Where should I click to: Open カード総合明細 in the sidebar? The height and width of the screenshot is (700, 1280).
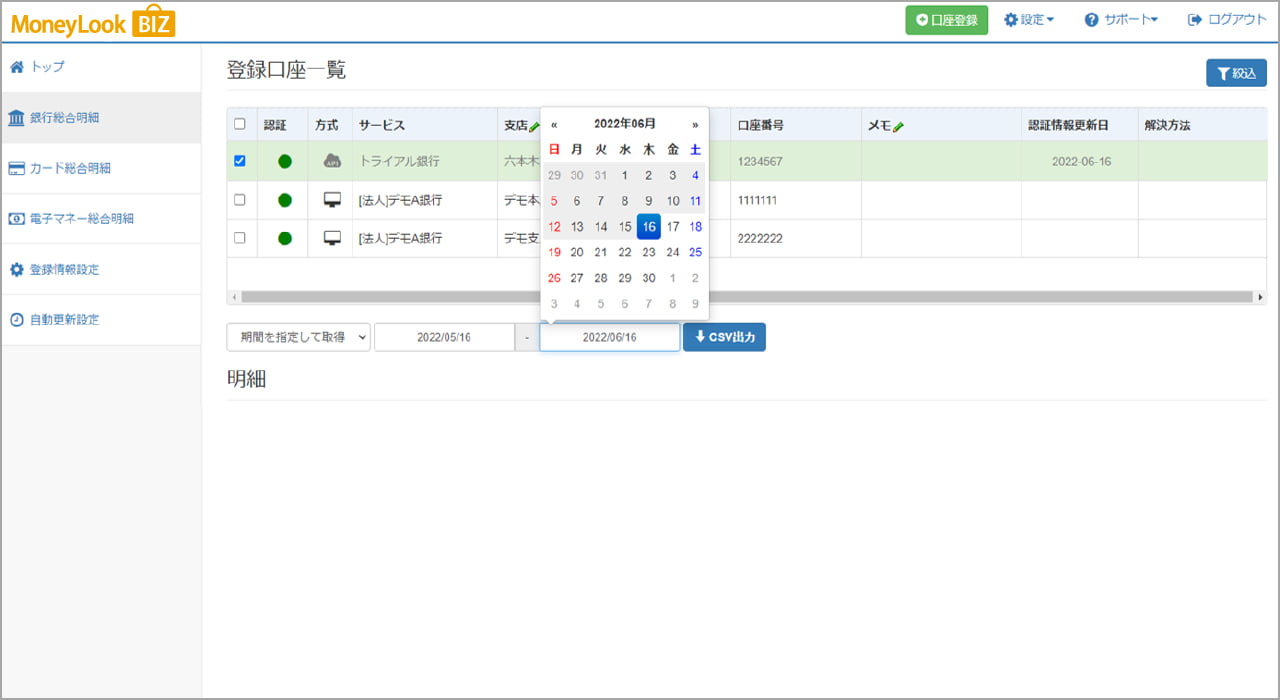100,168
